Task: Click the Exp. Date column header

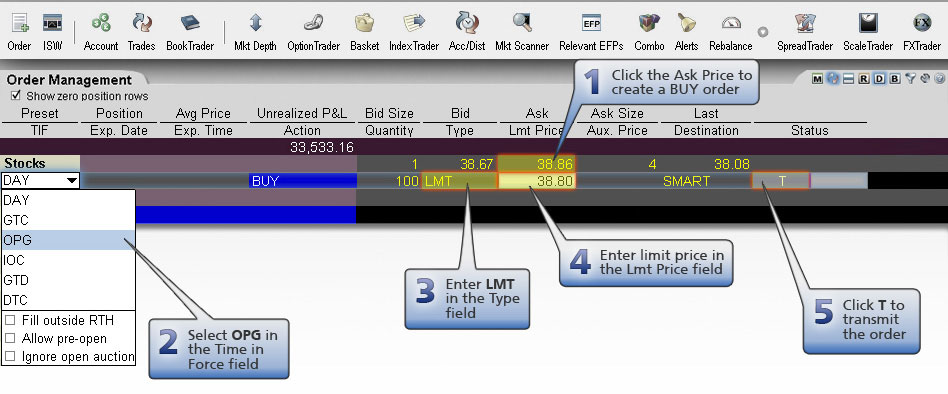Action: pos(120,131)
